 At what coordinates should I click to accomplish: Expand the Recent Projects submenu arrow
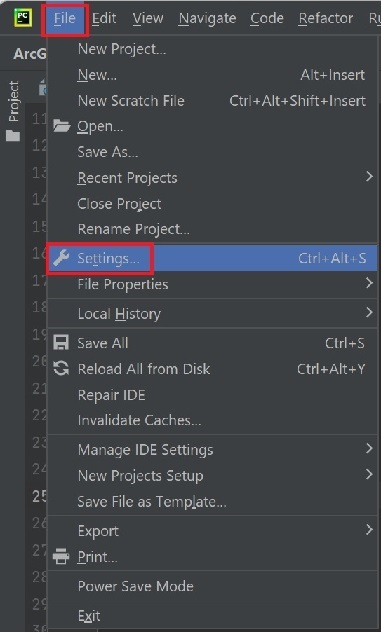click(369, 177)
